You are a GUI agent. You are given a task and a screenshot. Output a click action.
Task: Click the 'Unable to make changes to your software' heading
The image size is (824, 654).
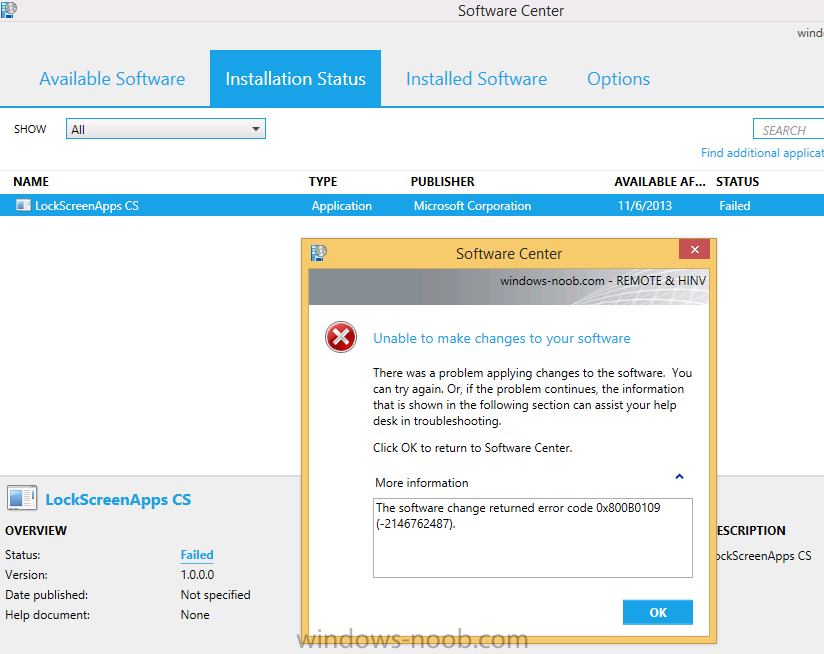point(502,338)
